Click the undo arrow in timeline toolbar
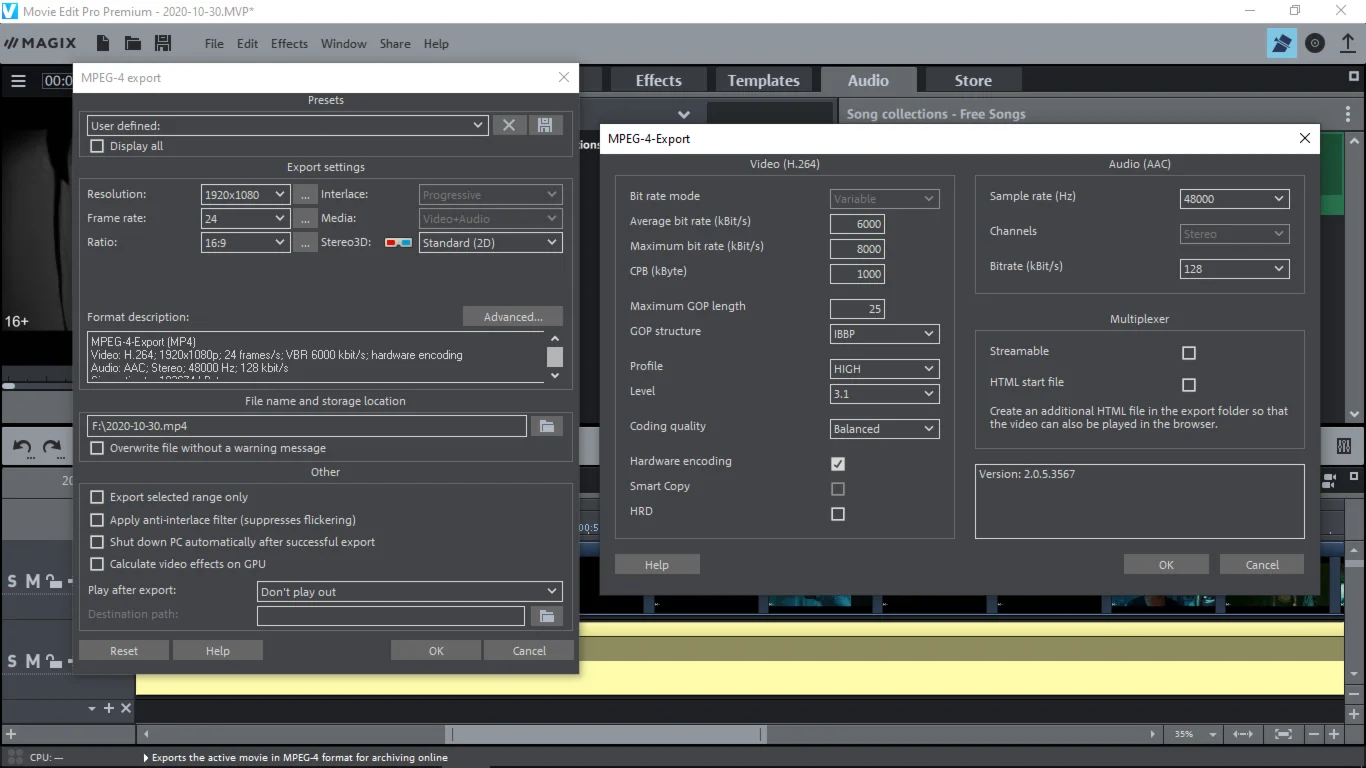 (22, 447)
